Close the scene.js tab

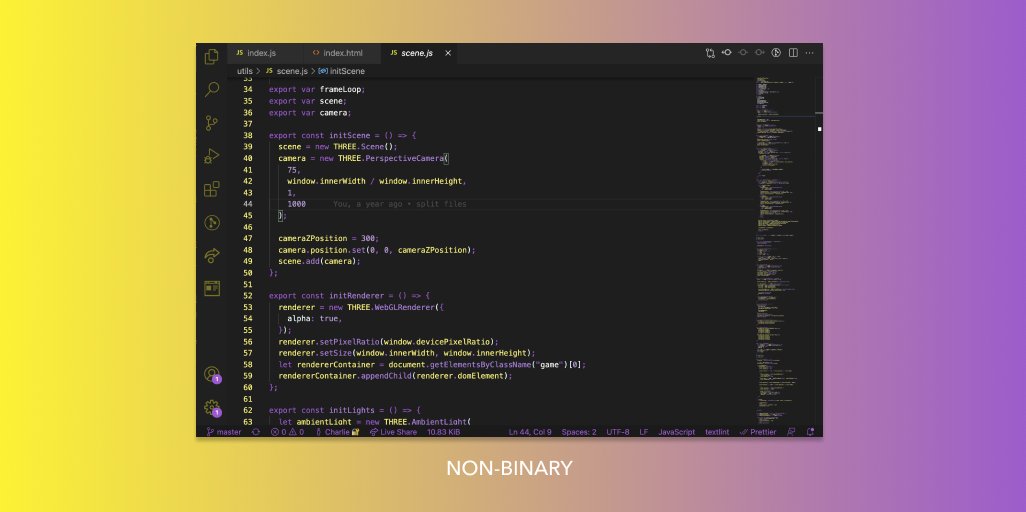[x=448, y=53]
